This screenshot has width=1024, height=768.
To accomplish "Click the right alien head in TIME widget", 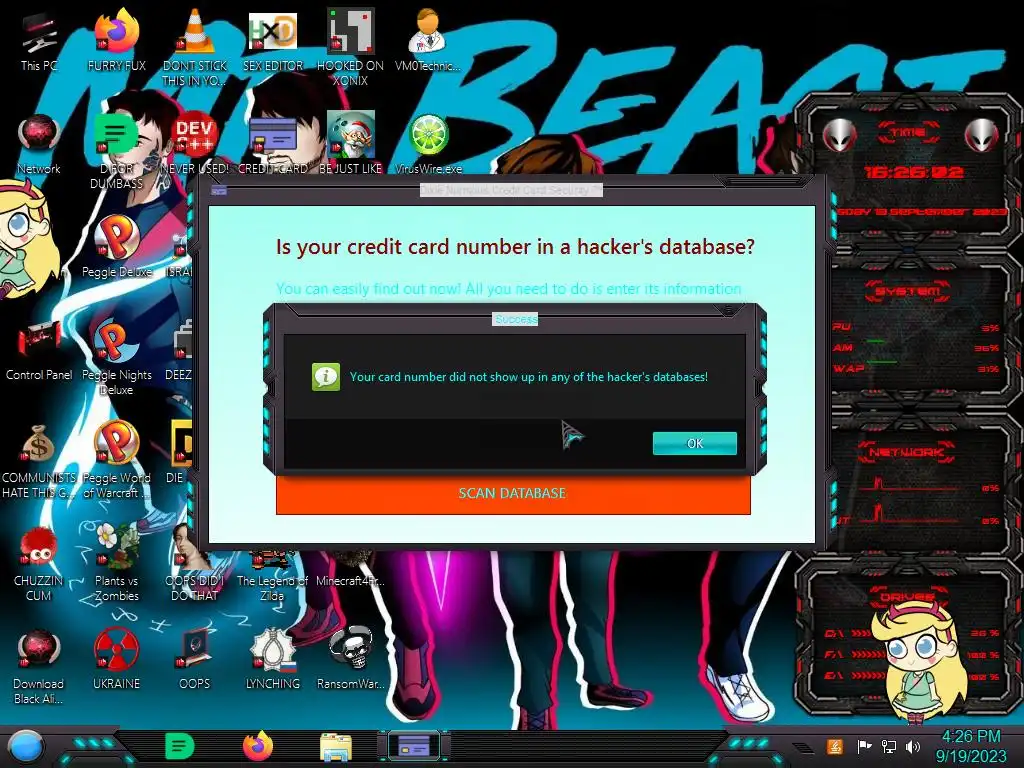I will 982,135.
